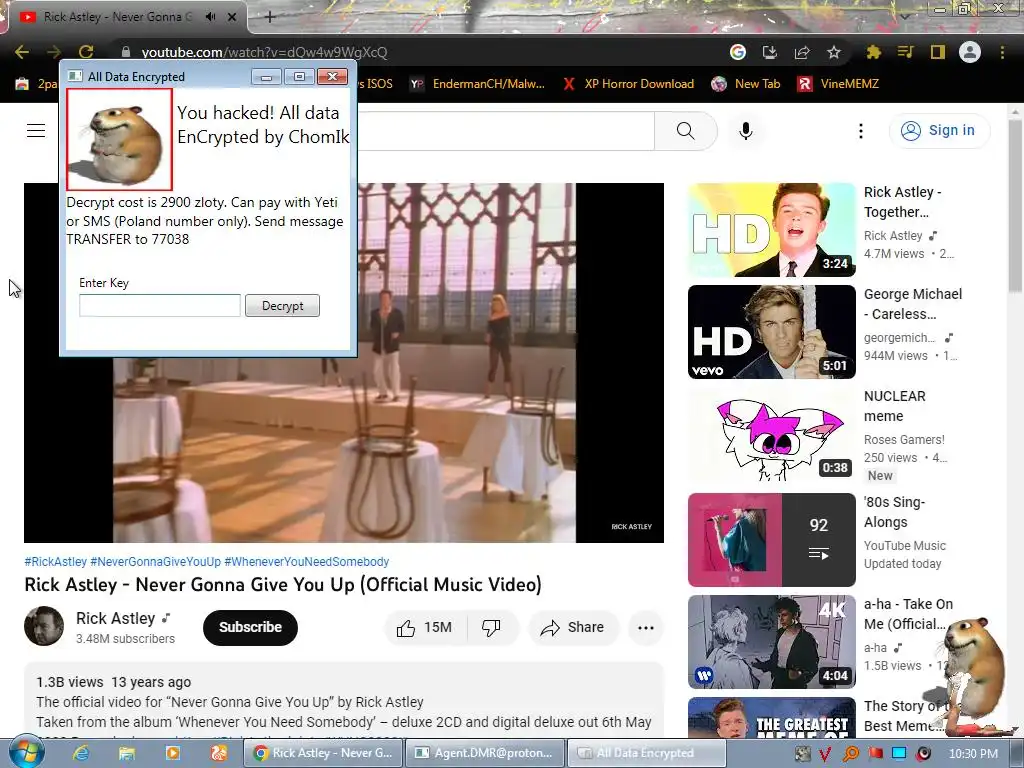Open a-ha Take On Me thumbnail
The width and height of the screenshot is (1024, 768).
(772, 641)
